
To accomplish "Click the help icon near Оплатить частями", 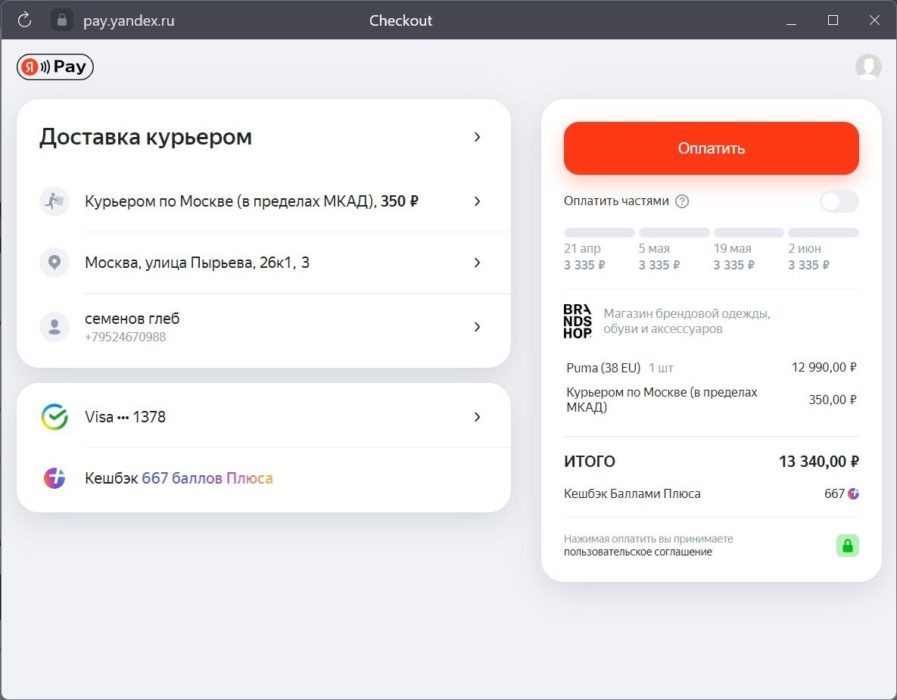I will [682, 201].
